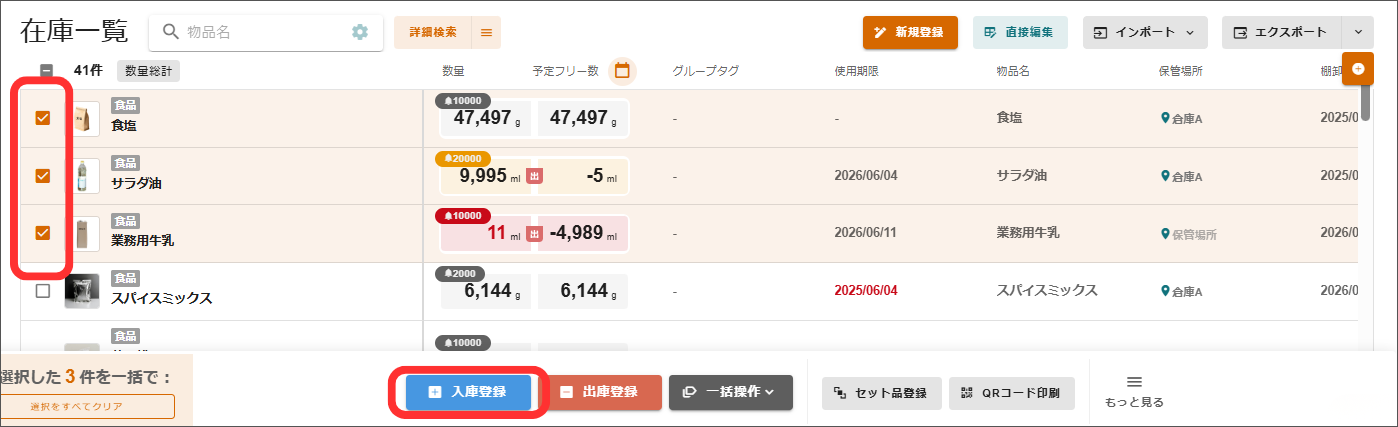Sort by 物品名 column header
1398x427 pixels.
[1013, 71]
